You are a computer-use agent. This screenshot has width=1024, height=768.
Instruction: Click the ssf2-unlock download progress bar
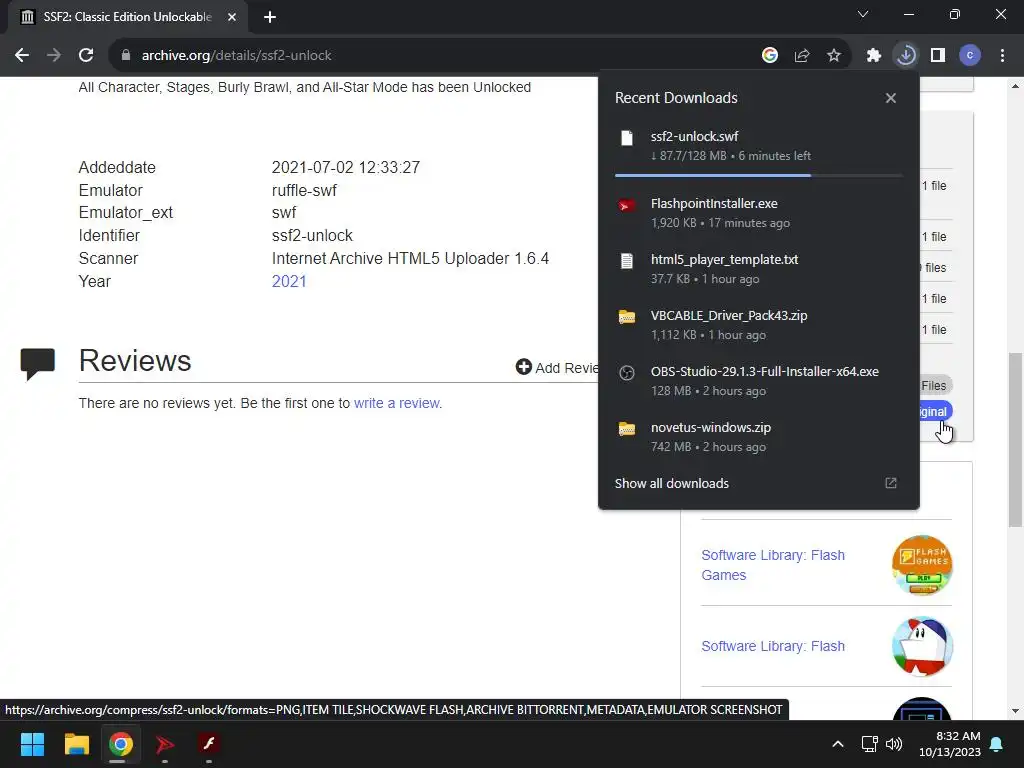[x=758, y=176]
